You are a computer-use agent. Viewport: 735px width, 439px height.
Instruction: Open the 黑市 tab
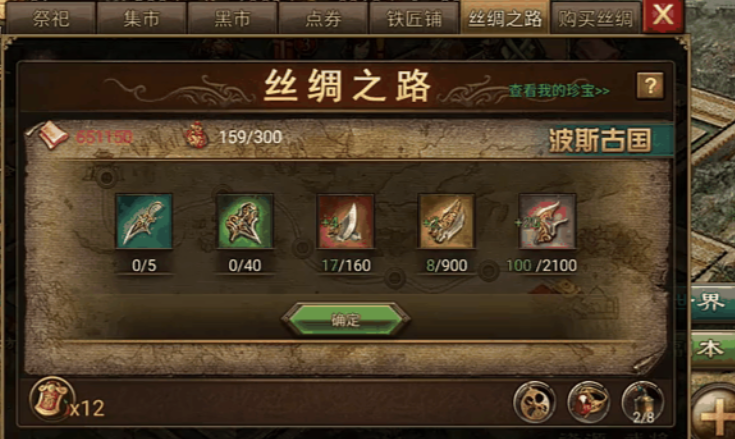[x=232, y=18]
